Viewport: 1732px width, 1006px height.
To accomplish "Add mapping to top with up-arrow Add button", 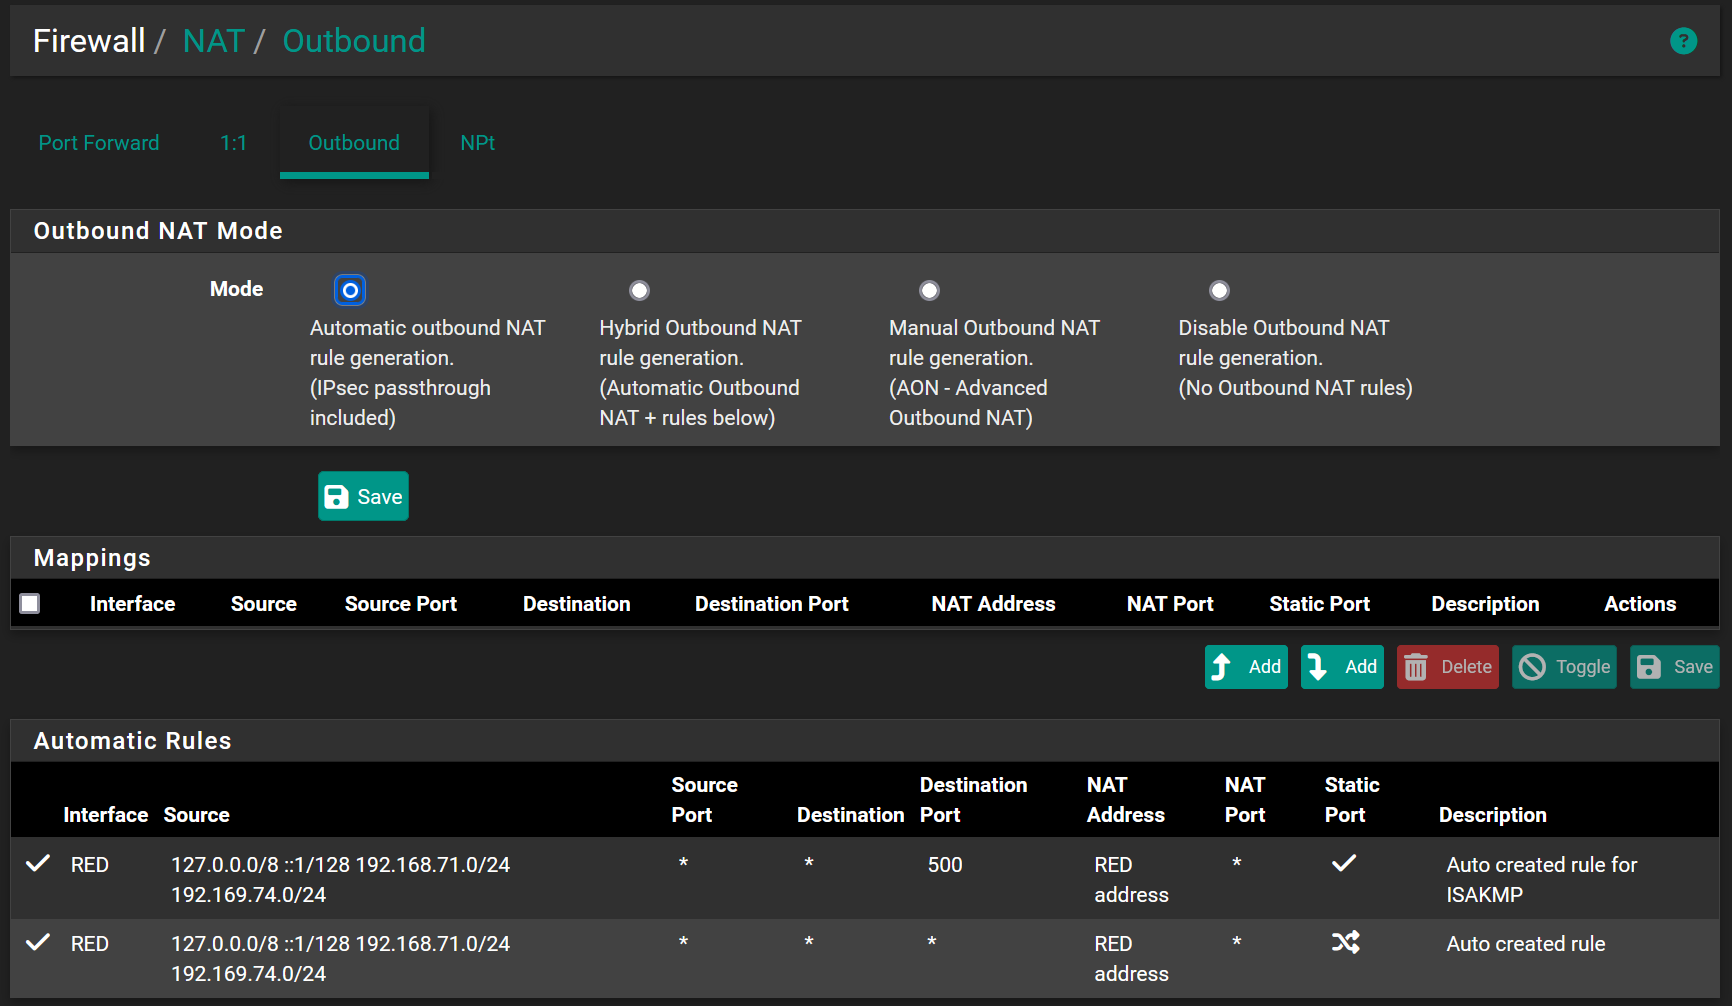I will [x=1246, y=667].
